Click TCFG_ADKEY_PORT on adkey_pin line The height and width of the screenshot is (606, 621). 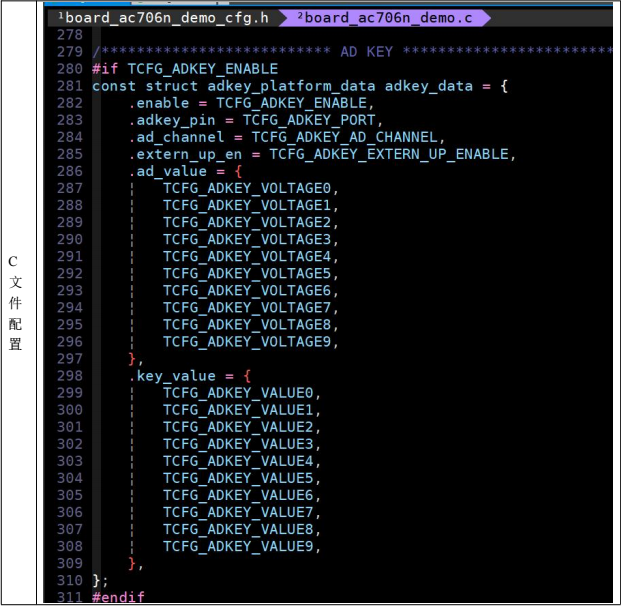309,120
